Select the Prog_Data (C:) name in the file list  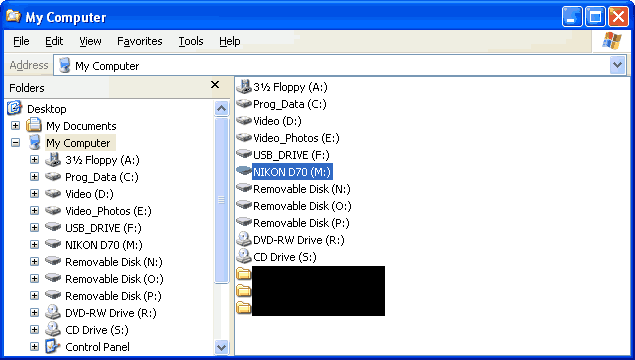click(290, 104)
